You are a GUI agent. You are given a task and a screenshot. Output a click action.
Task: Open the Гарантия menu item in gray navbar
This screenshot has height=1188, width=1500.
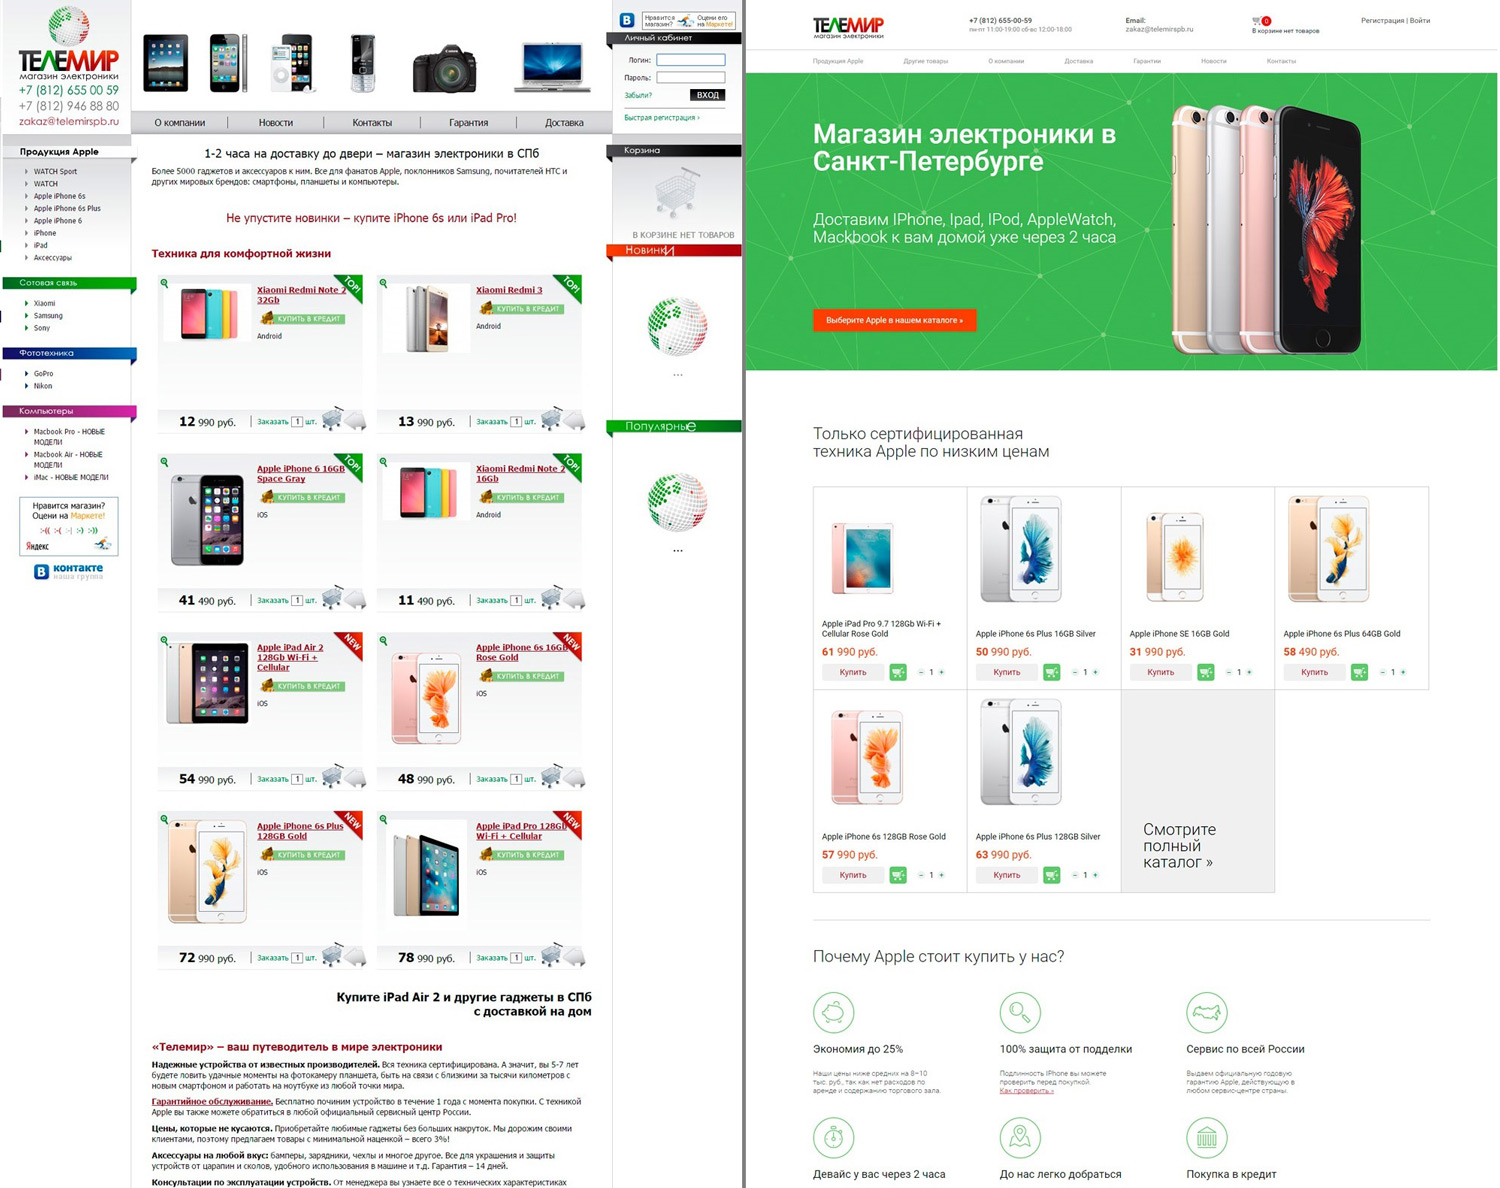(x=468, y=123)
